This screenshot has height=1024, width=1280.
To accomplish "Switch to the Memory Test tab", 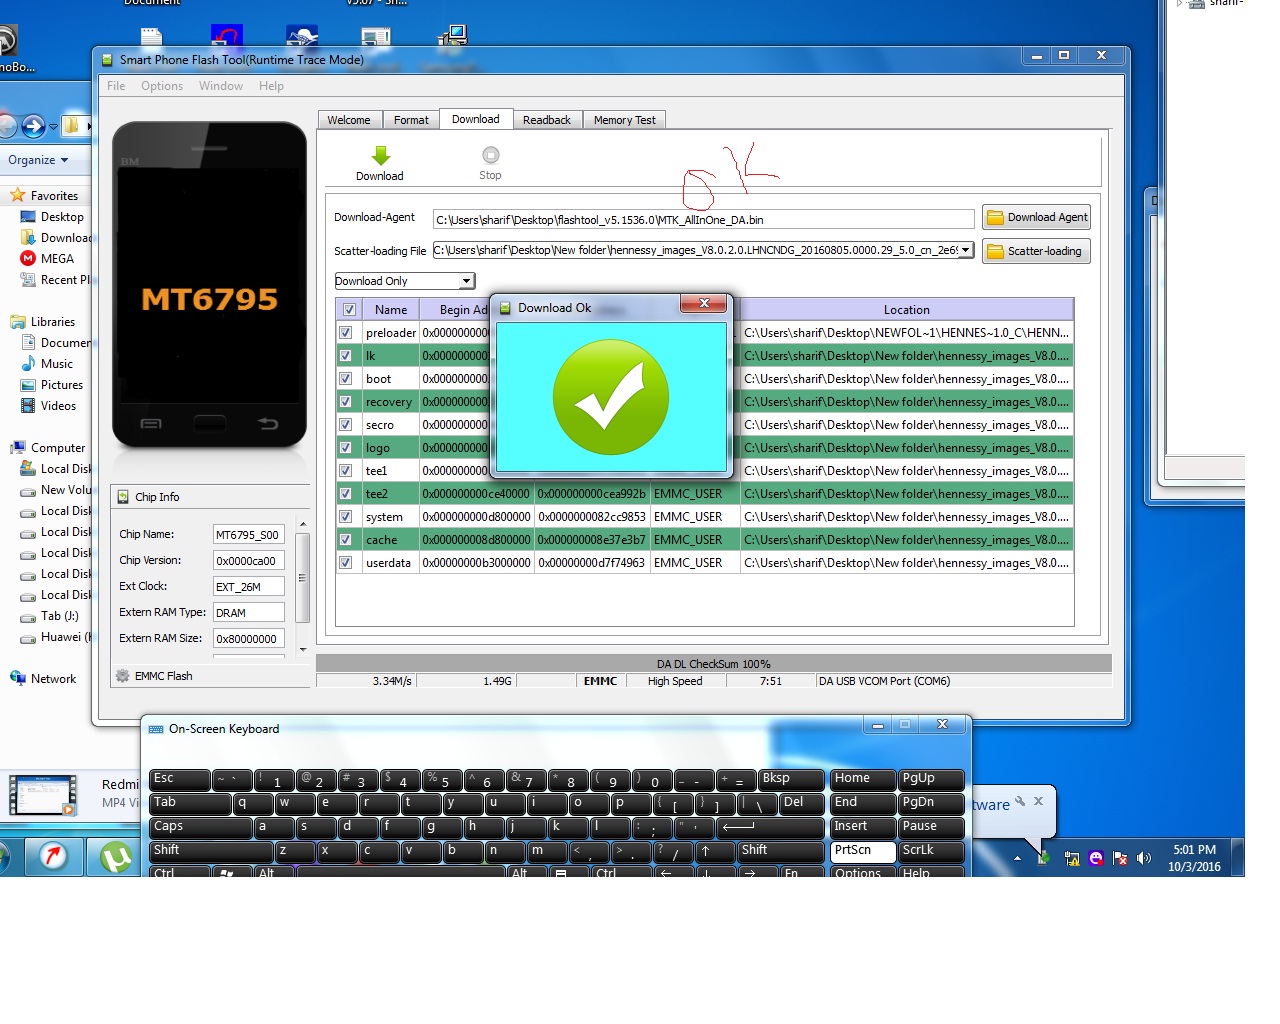I will pyautogui.click(x=625, y=120).
